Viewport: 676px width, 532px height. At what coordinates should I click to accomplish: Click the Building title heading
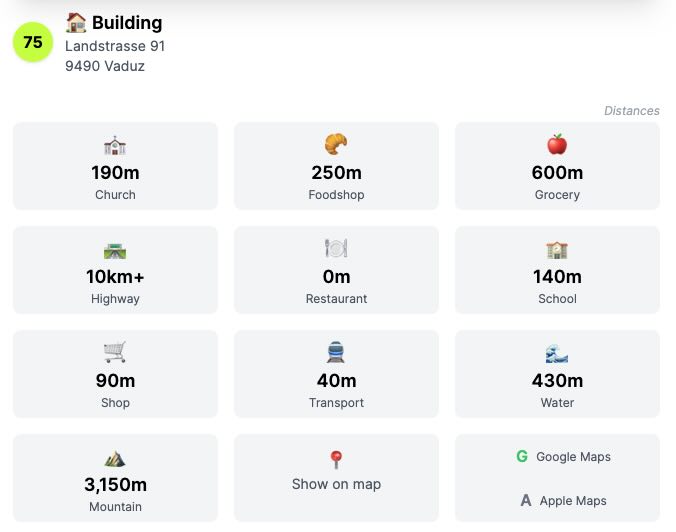coord(127,23)
